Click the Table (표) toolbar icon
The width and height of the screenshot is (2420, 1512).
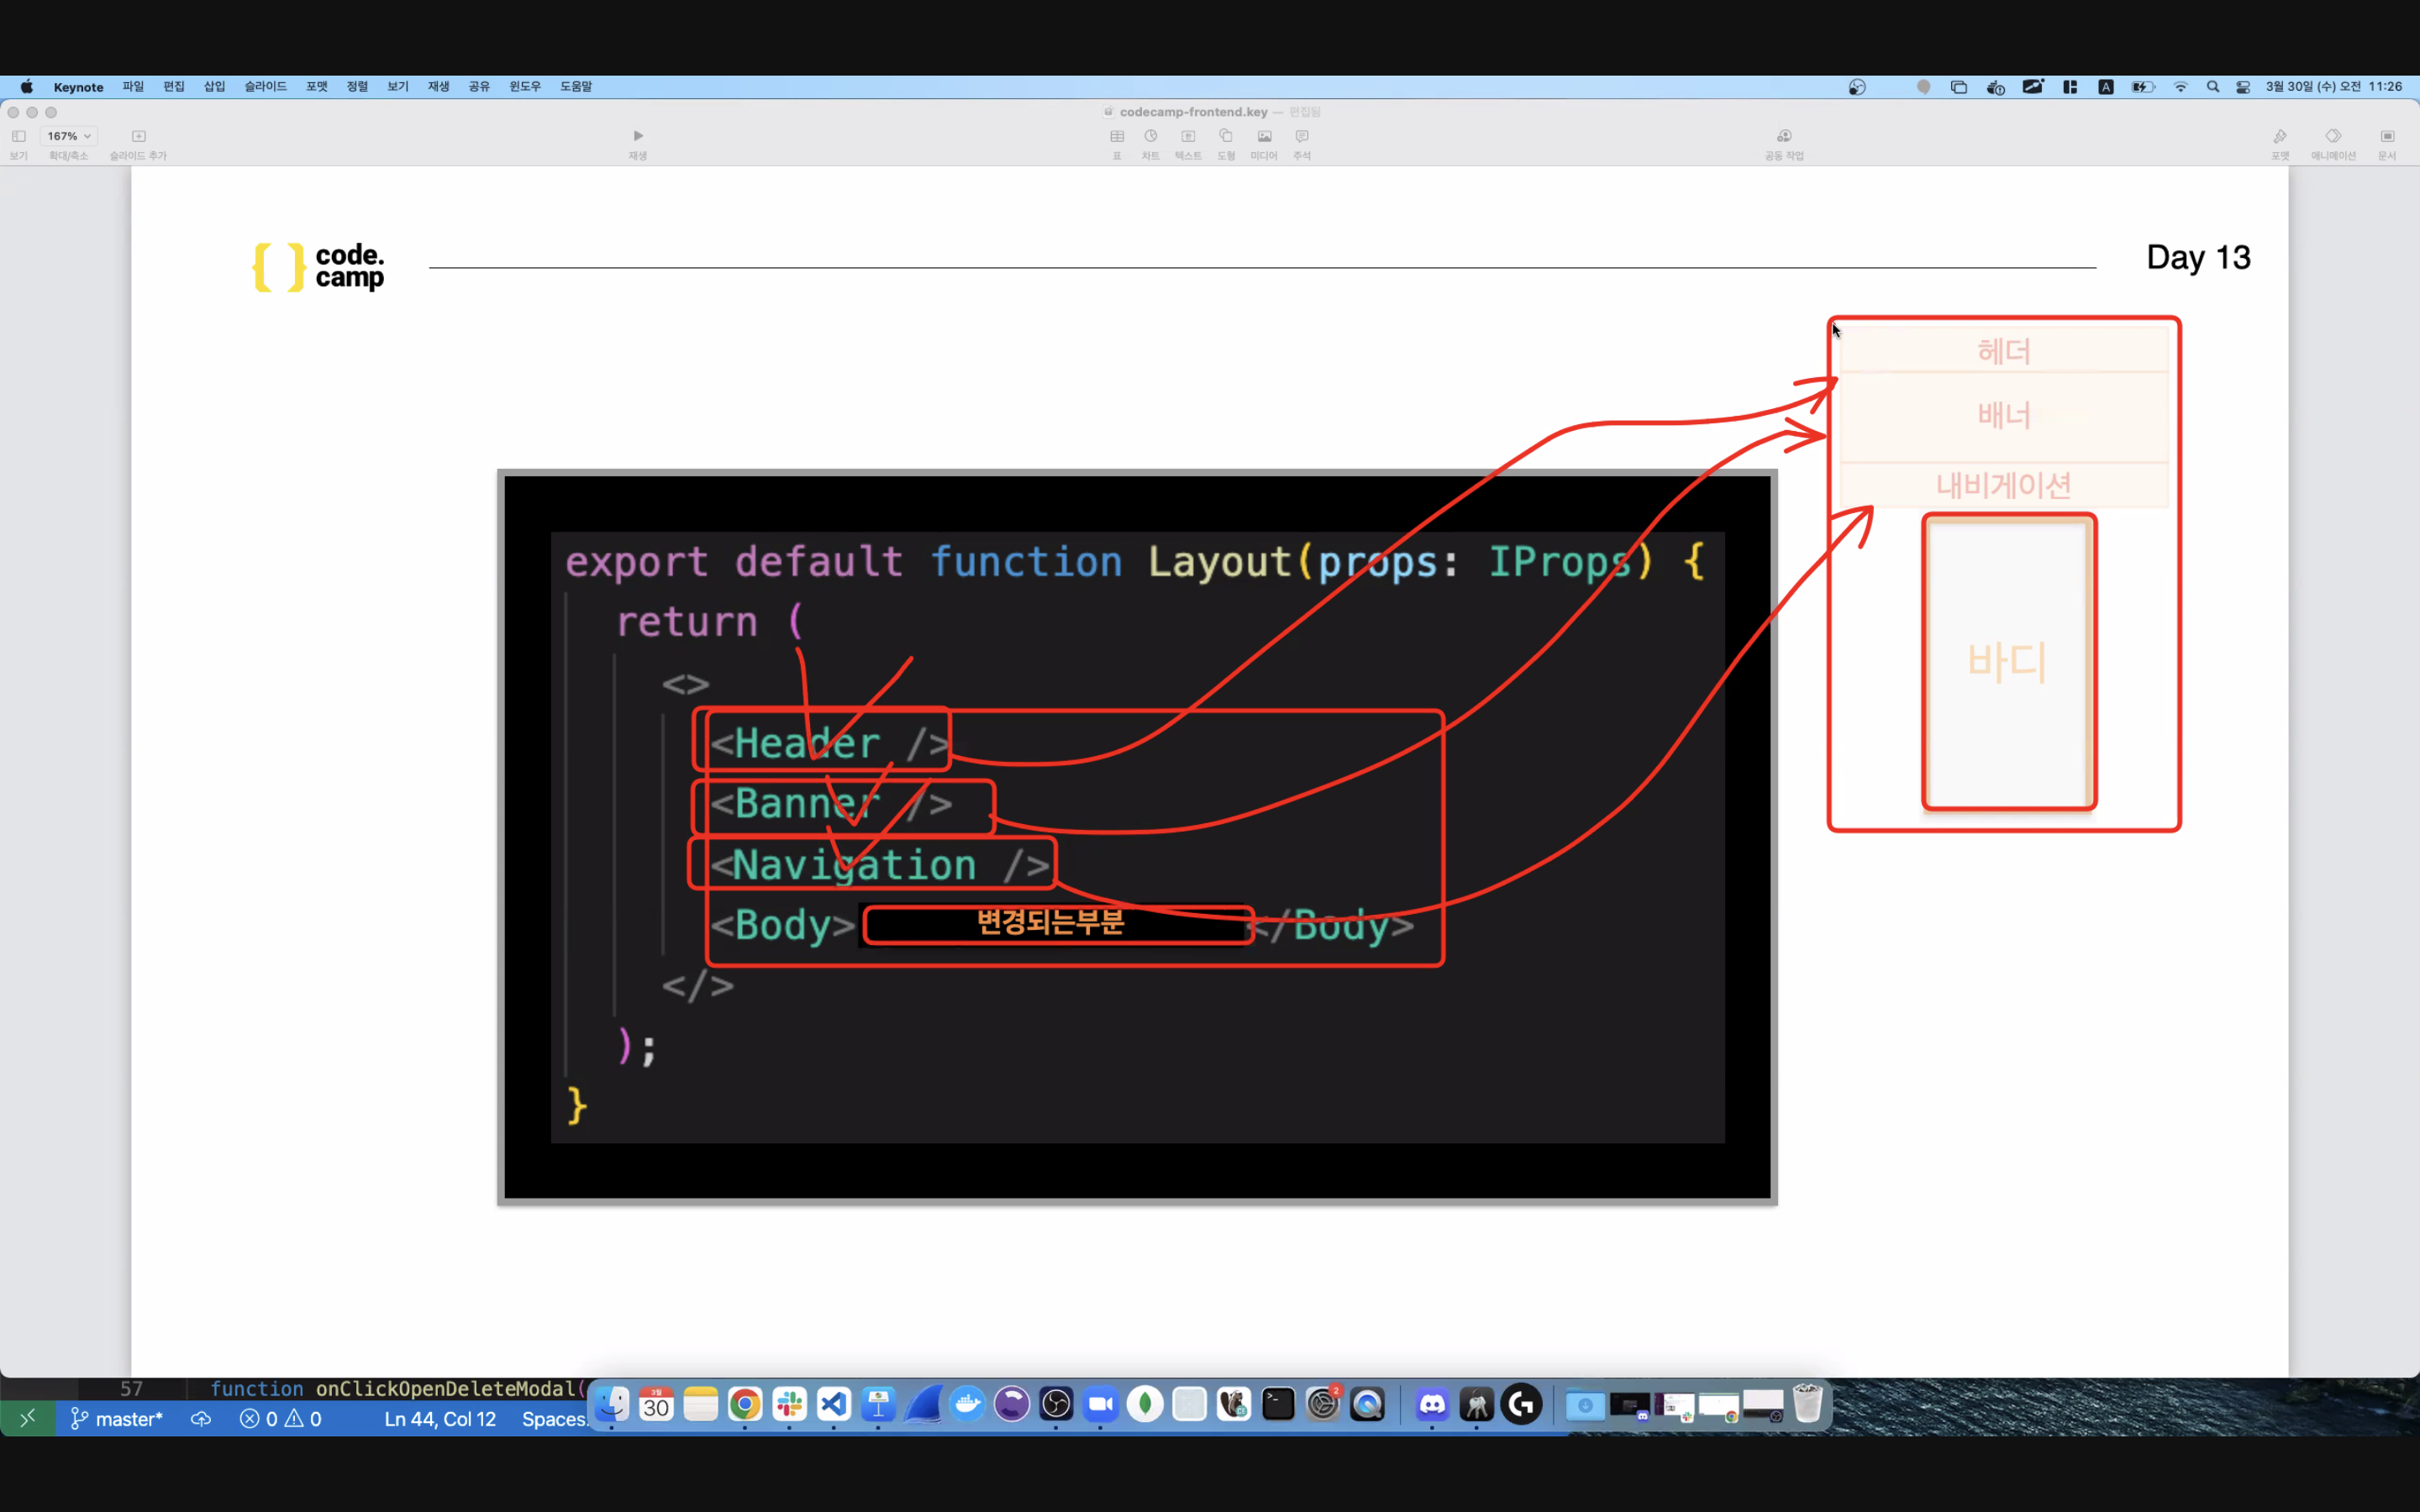pyautogui.click(x=1117, y=137)
